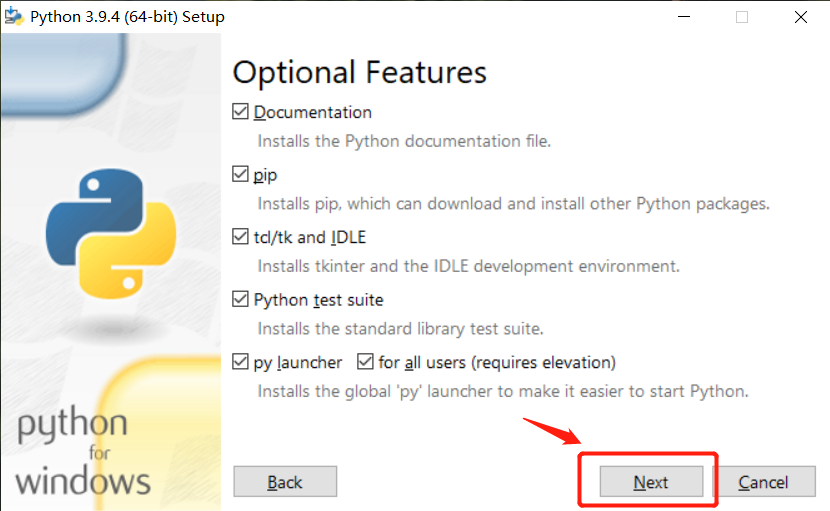The height and width of the screenshot is (511, 830).
Task: Cancel the Python setup
Action: (764, 482)
